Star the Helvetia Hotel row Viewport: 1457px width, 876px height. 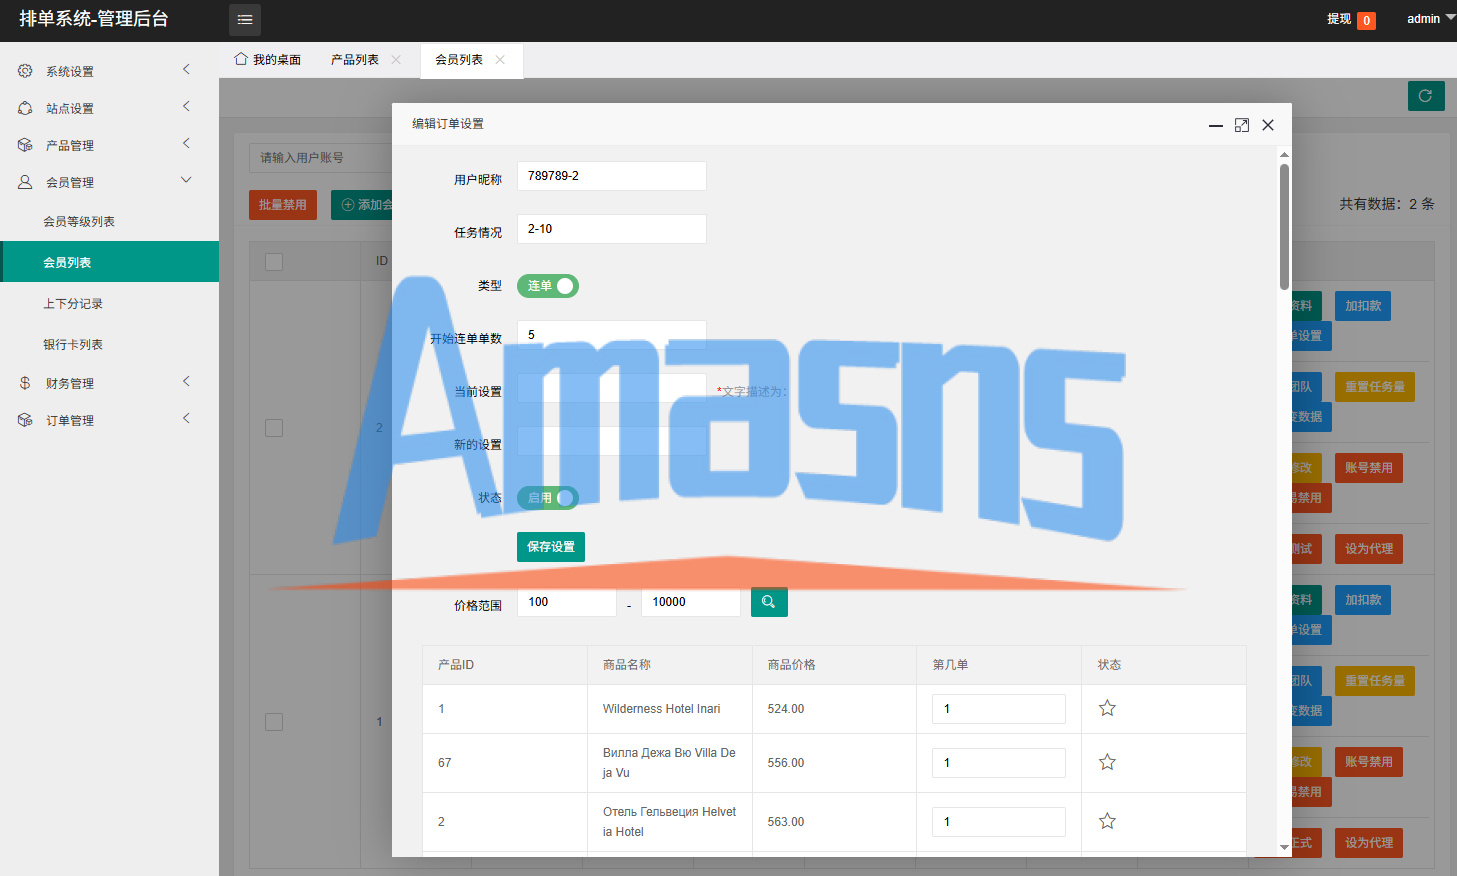coord(1107,821)
